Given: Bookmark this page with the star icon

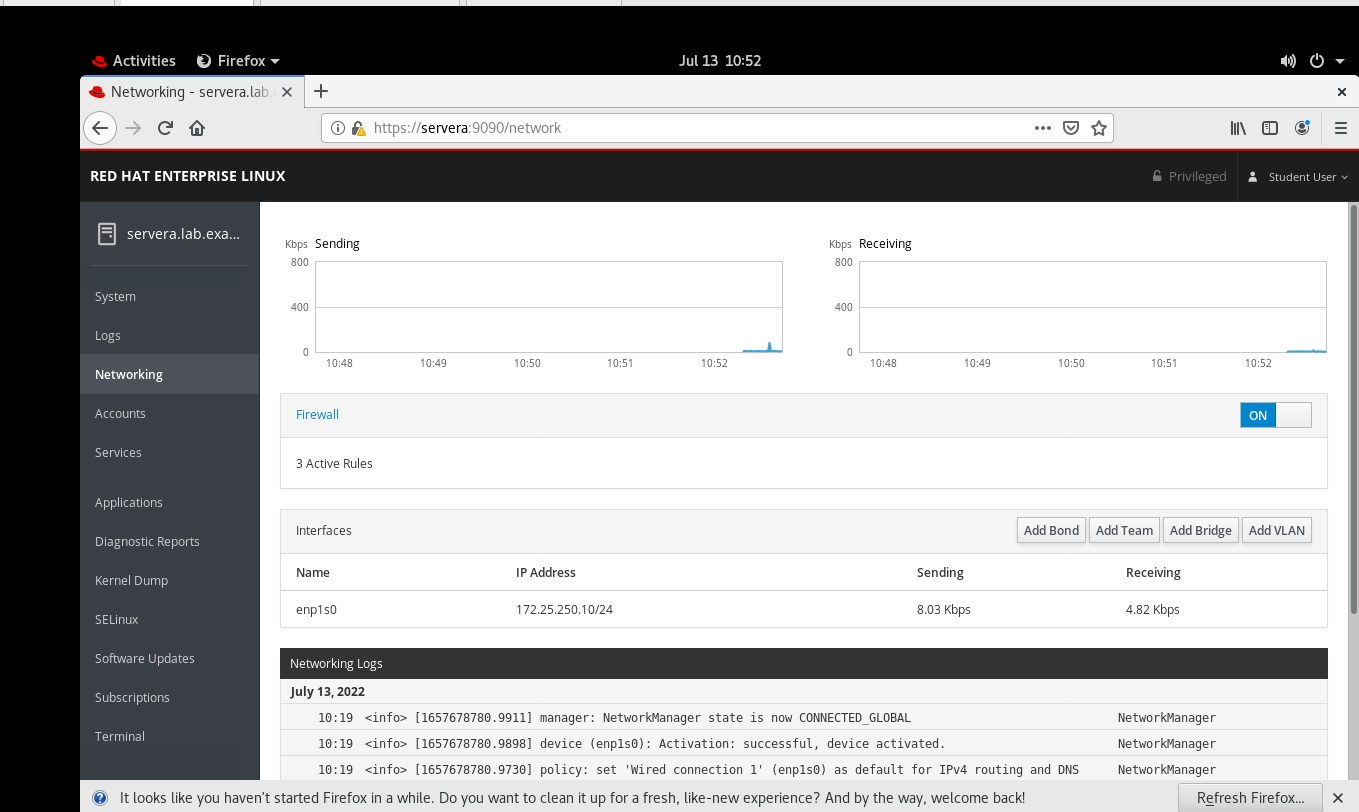Looking at the screenshot, I should click(1098, 128).
